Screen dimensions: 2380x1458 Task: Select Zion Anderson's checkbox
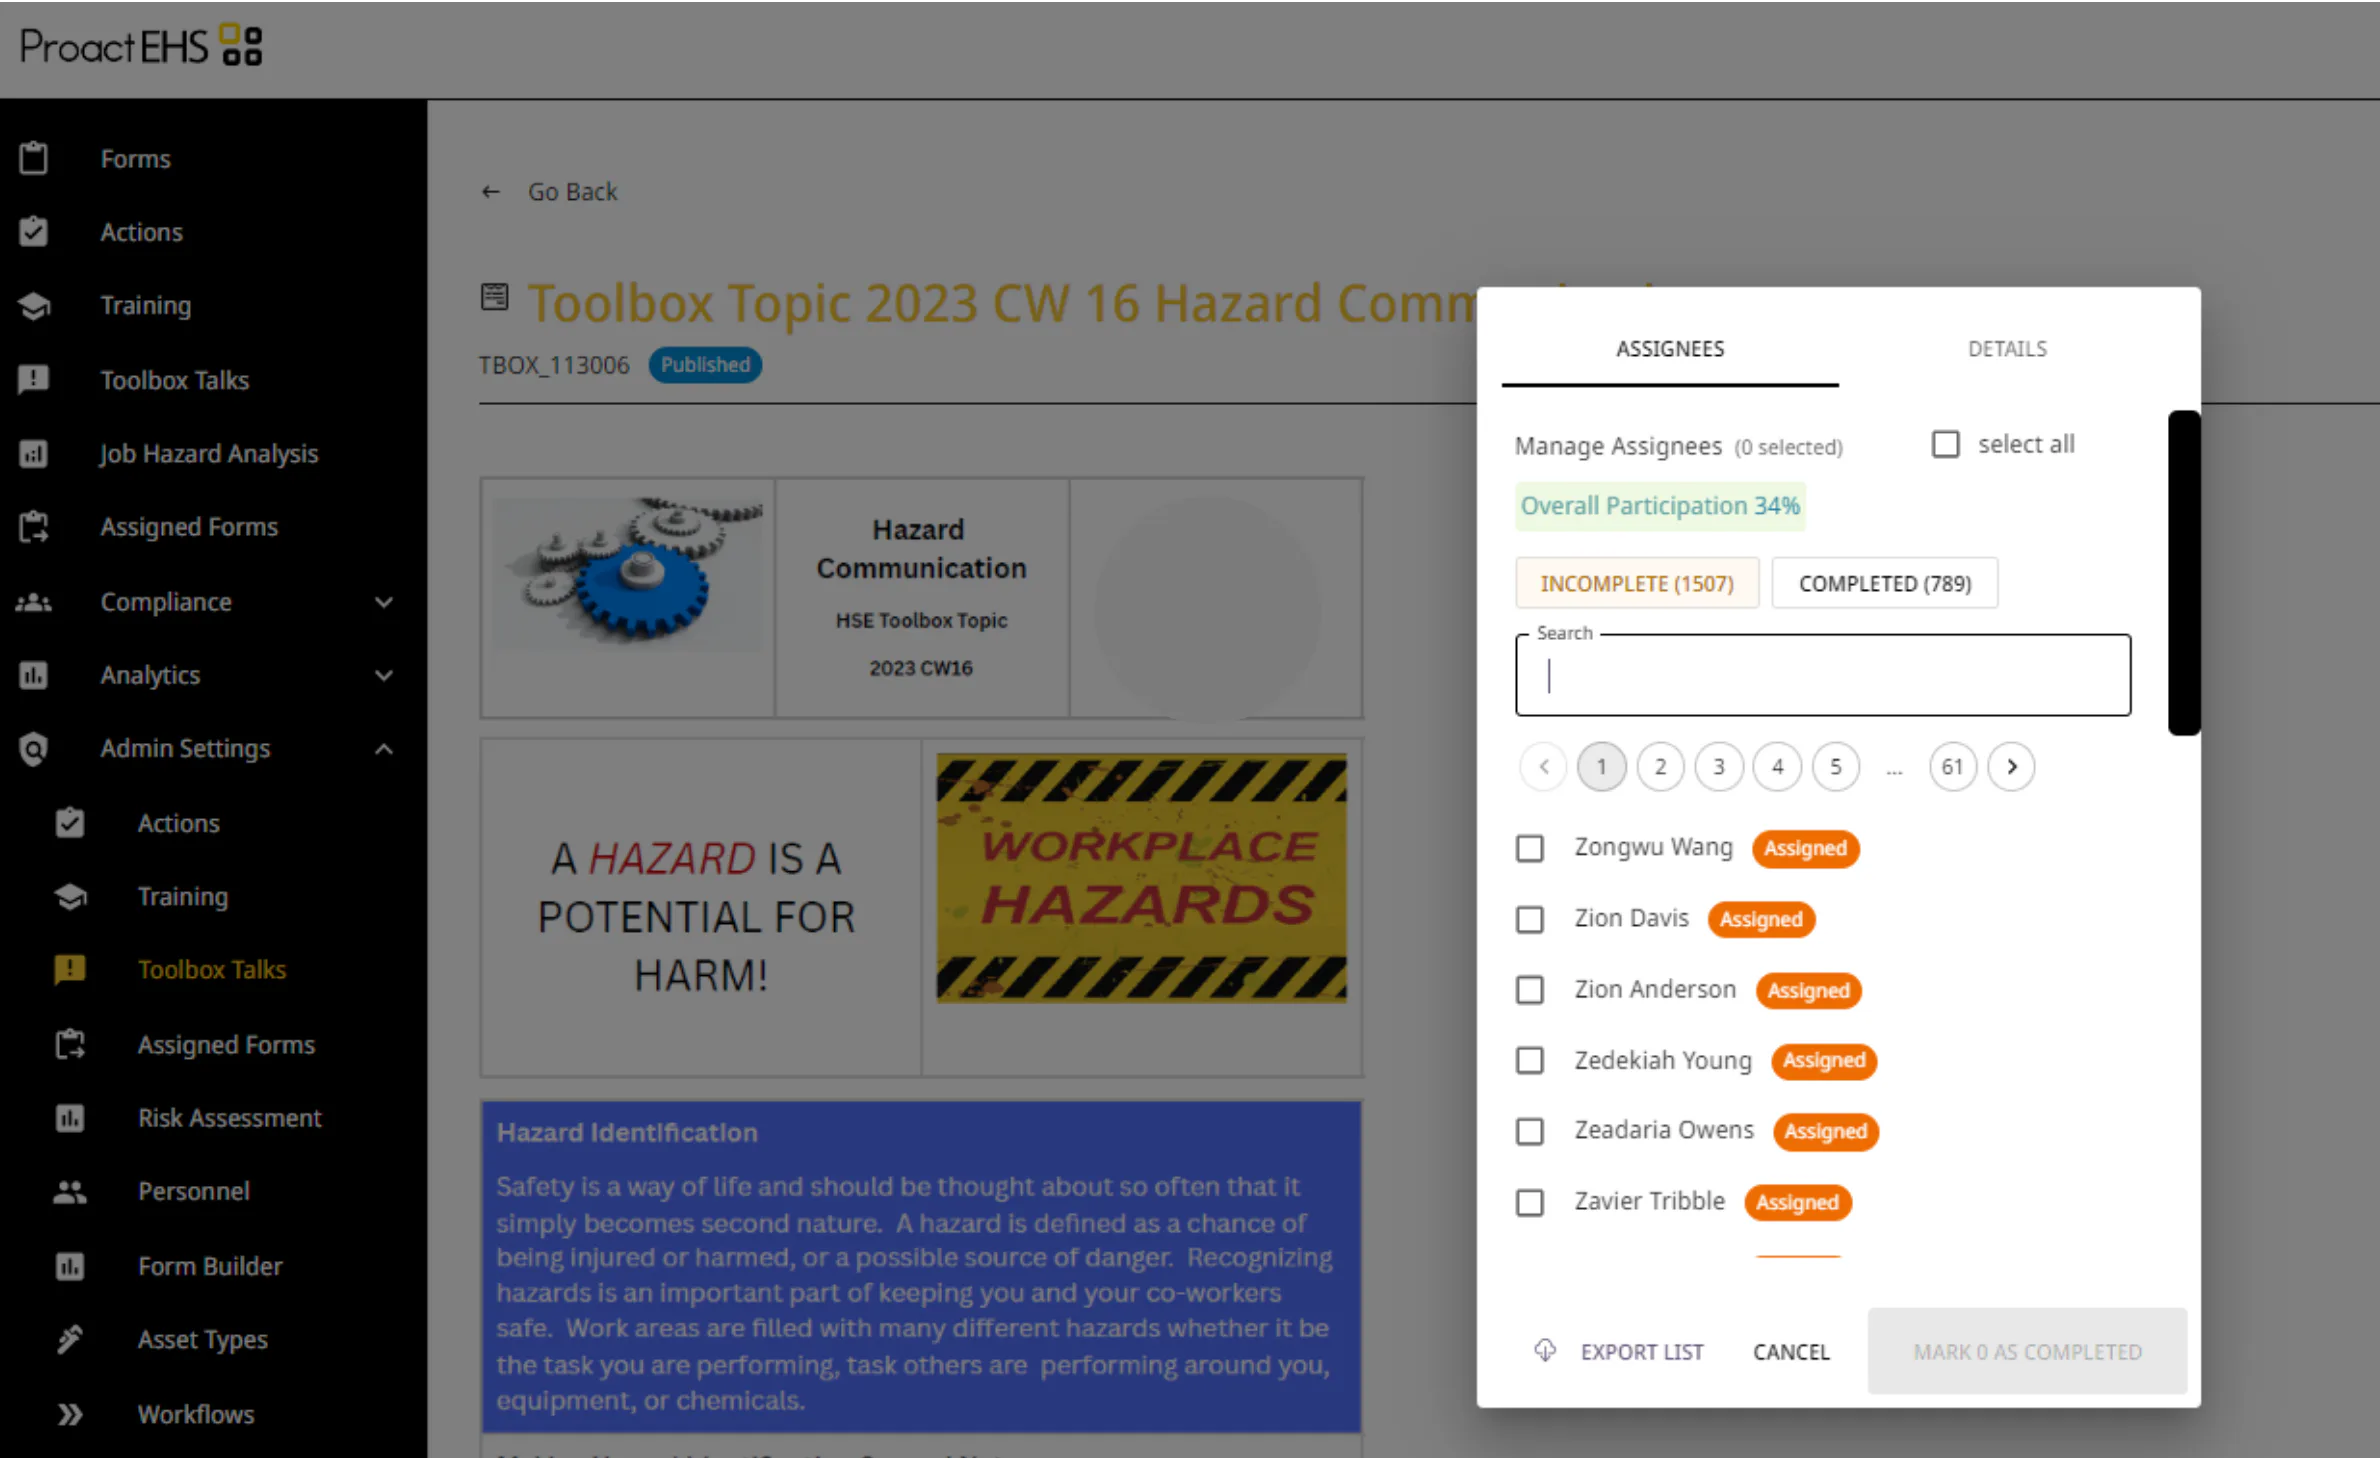click(1530, 990)
